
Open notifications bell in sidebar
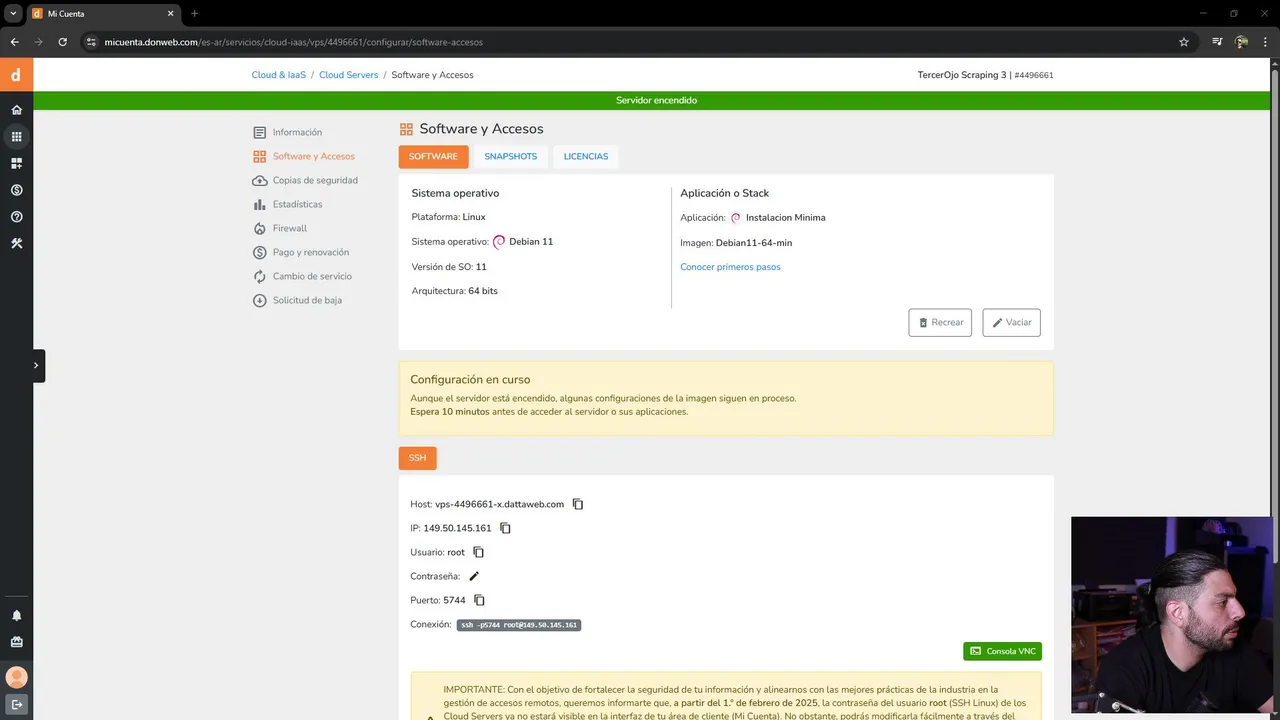pyautogui.click(x=16, y=616)
